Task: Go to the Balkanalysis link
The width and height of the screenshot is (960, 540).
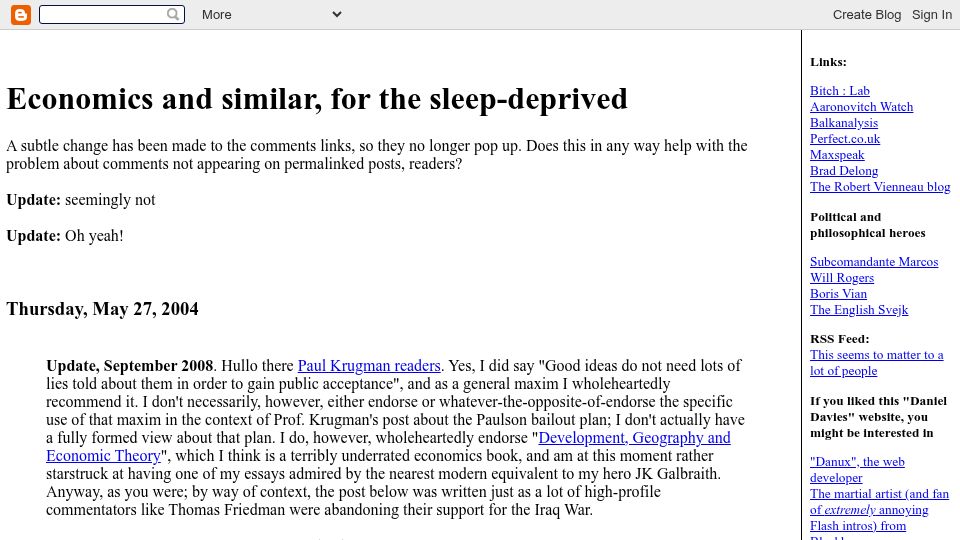Action: pyautogui.click(x=844, y=122)
